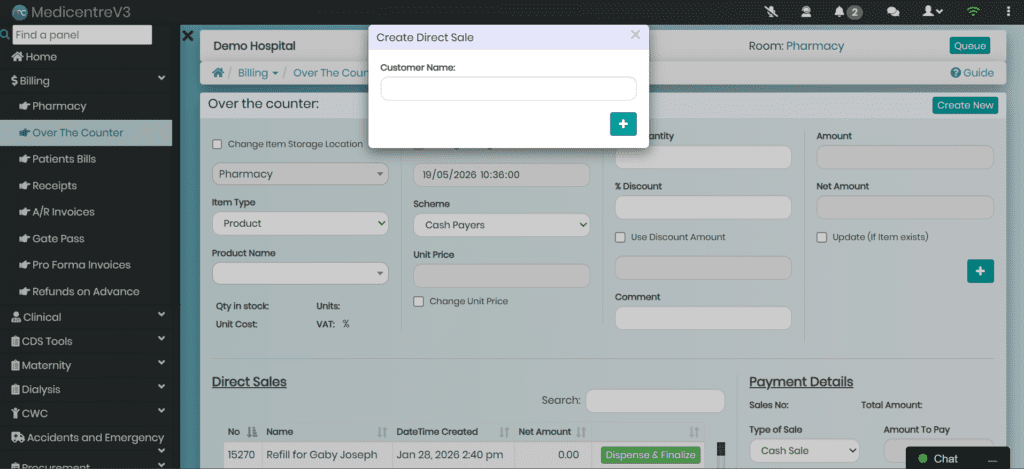Screen dimensions: 1024x469
Task: Check the Change Unit Price box
Action: 419,302
